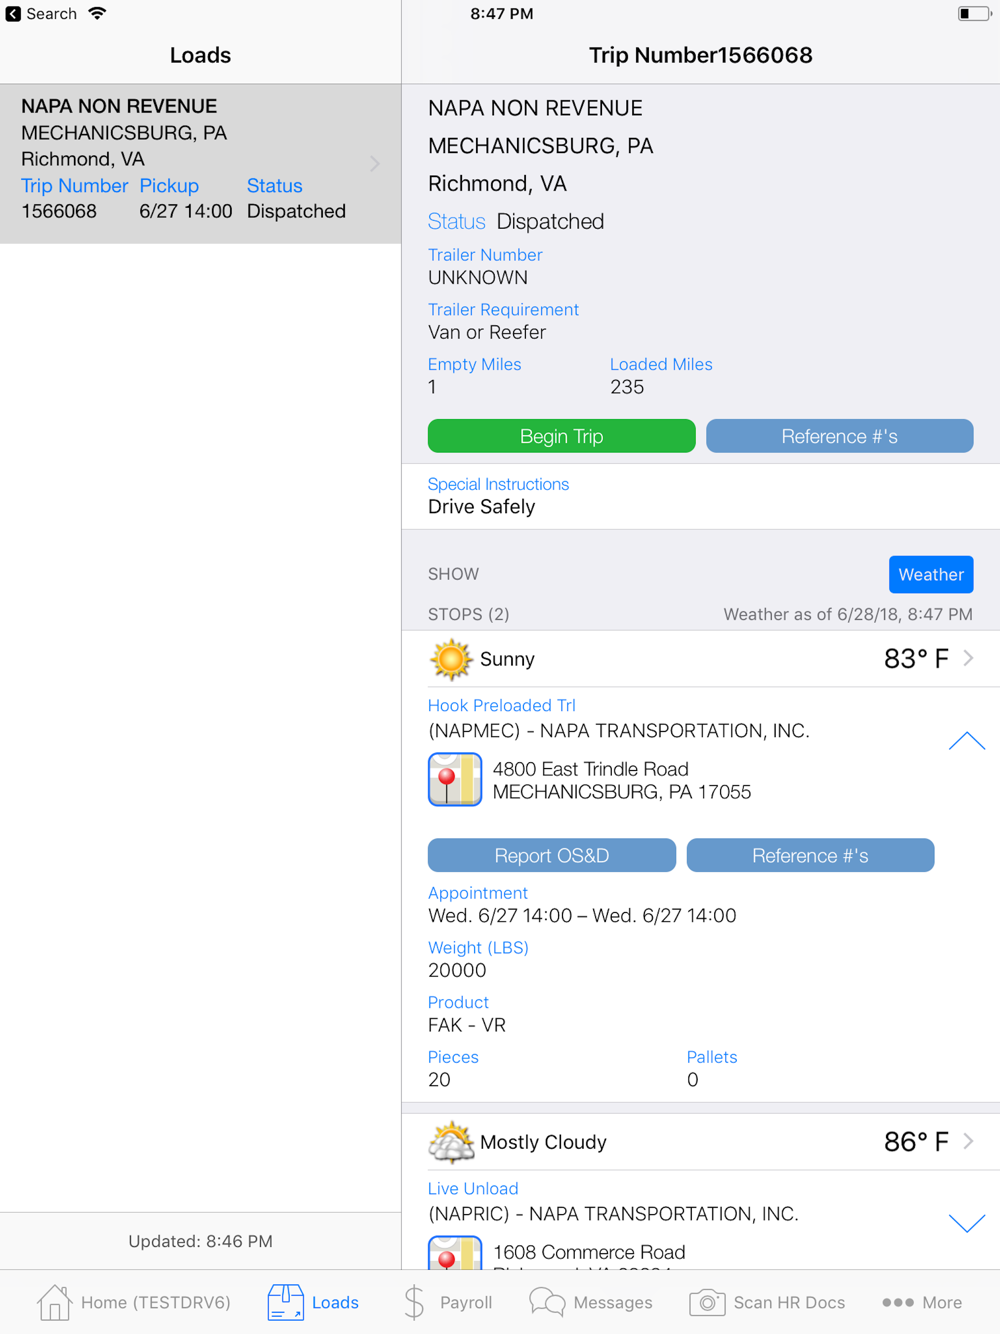Toggle the Weather button
The height and width of the screenshot is (1334, 1000).
931,574
